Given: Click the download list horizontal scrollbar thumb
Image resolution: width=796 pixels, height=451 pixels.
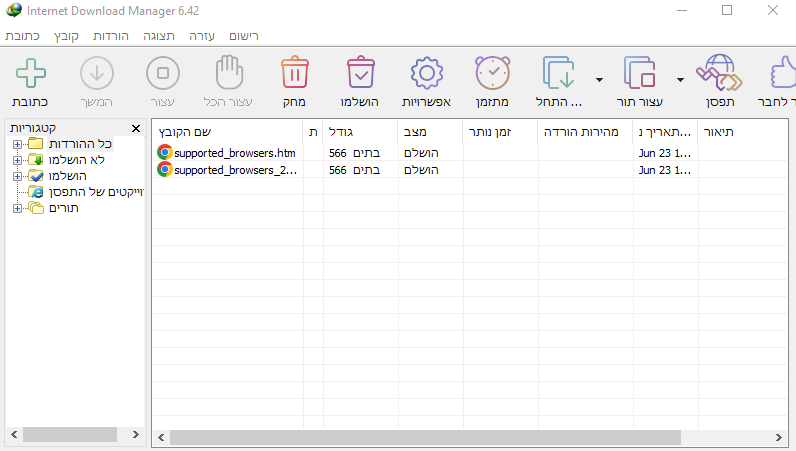Looking at the screenshot, I should pos(425,437).
